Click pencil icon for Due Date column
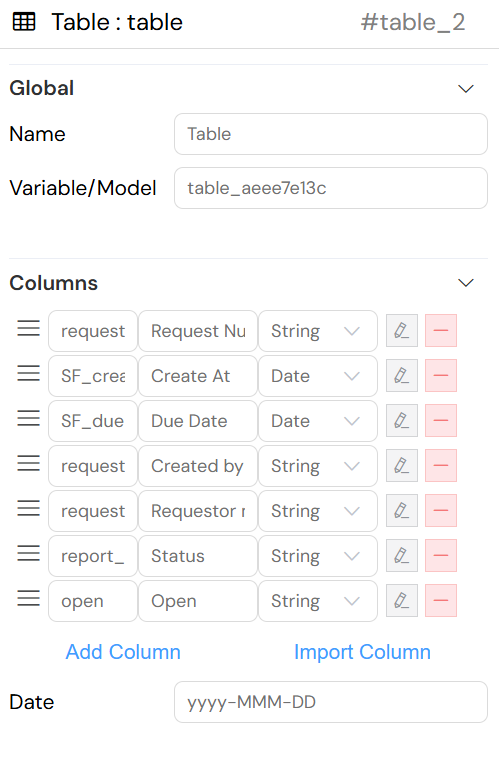This screenshot has height=765, width=499. tap(401, 421)
